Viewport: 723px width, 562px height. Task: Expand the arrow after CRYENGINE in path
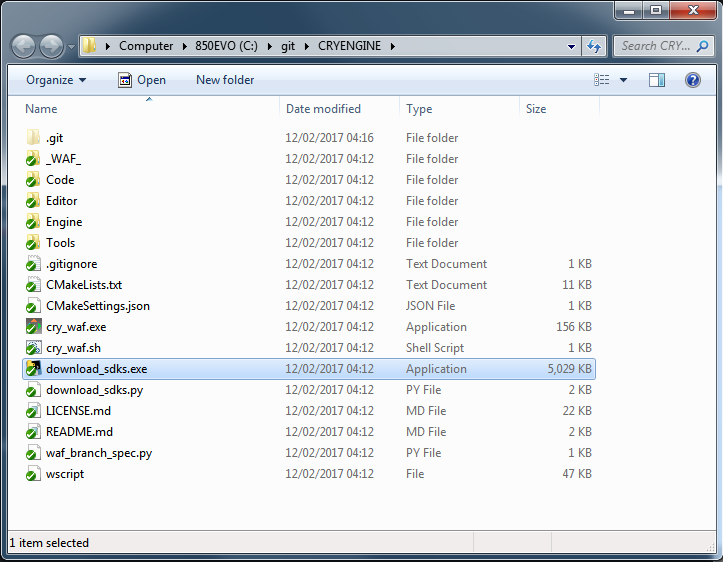[x=393, y=46]
